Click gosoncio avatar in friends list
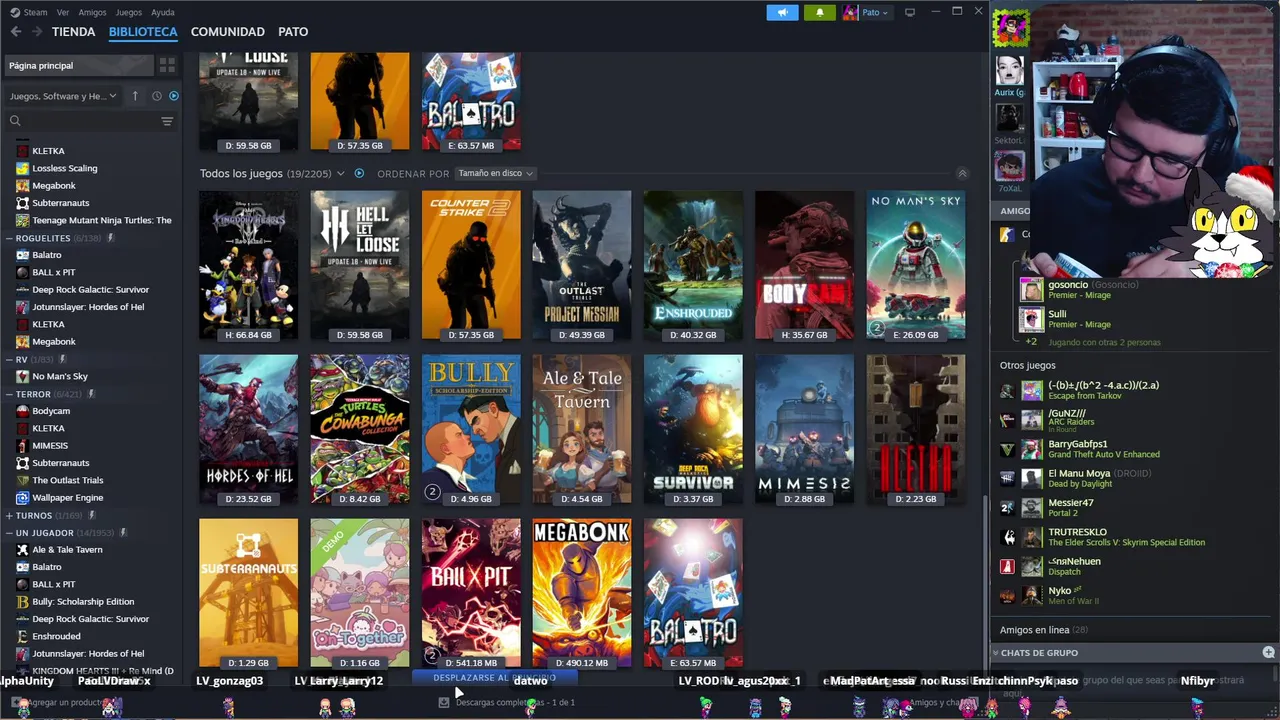Viewport: 1280px width, 720px height. 1031,290
